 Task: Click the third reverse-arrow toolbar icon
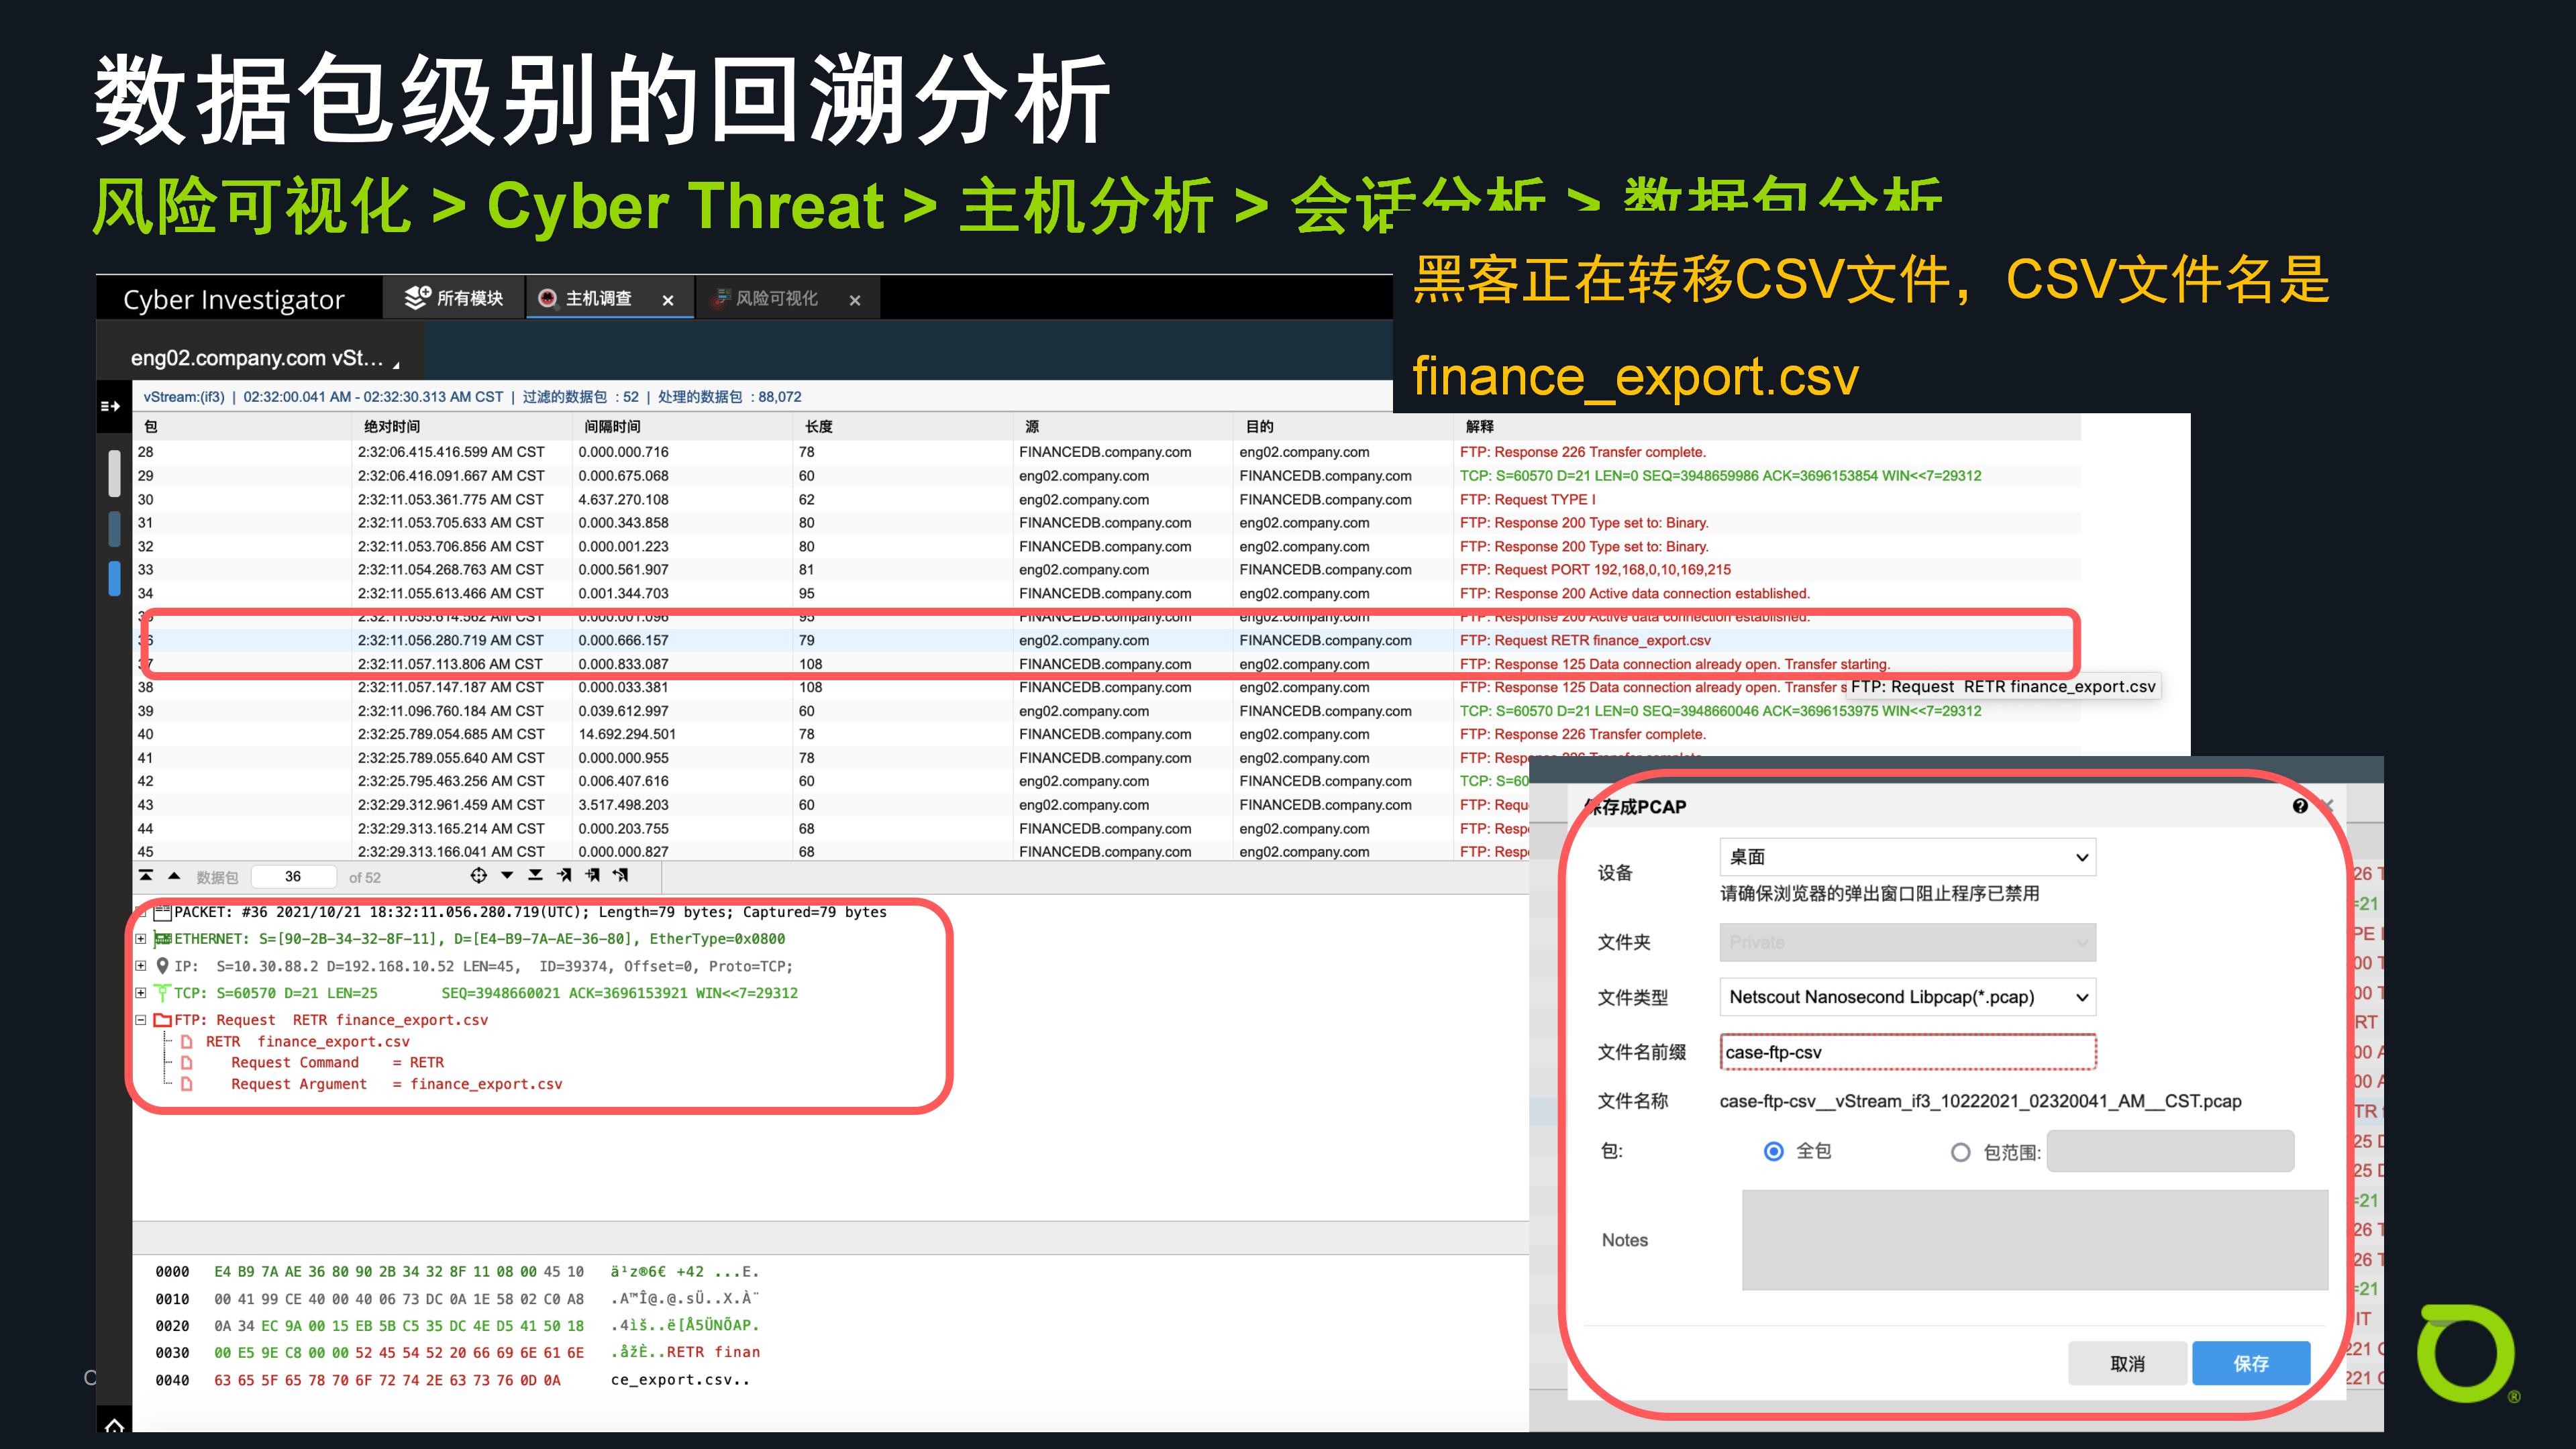tap(621, 876)
